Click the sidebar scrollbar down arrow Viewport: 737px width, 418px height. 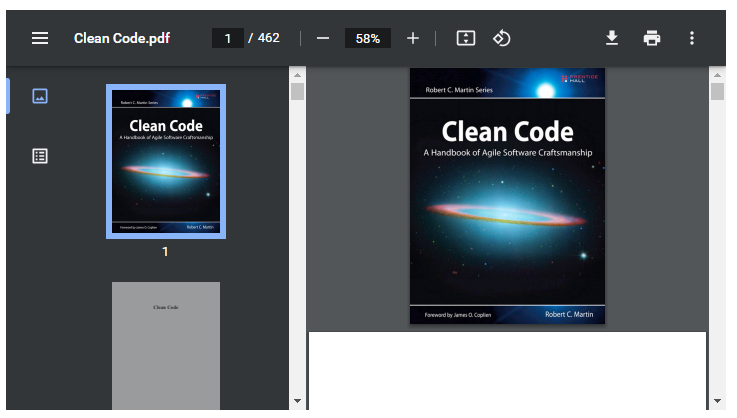[297, 401]
